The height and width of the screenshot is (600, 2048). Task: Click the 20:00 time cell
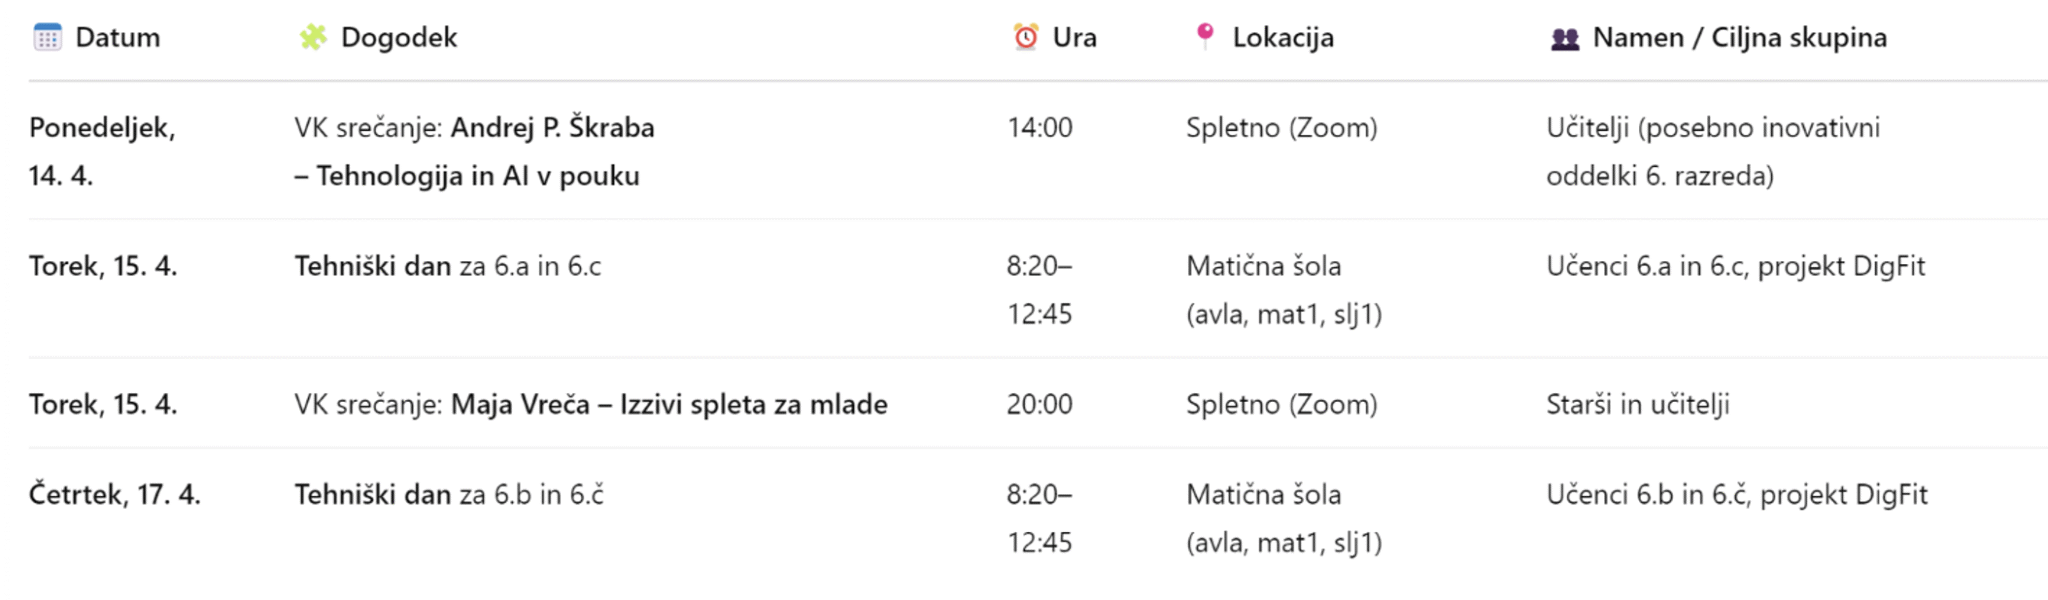click(x=1039, y=404)
